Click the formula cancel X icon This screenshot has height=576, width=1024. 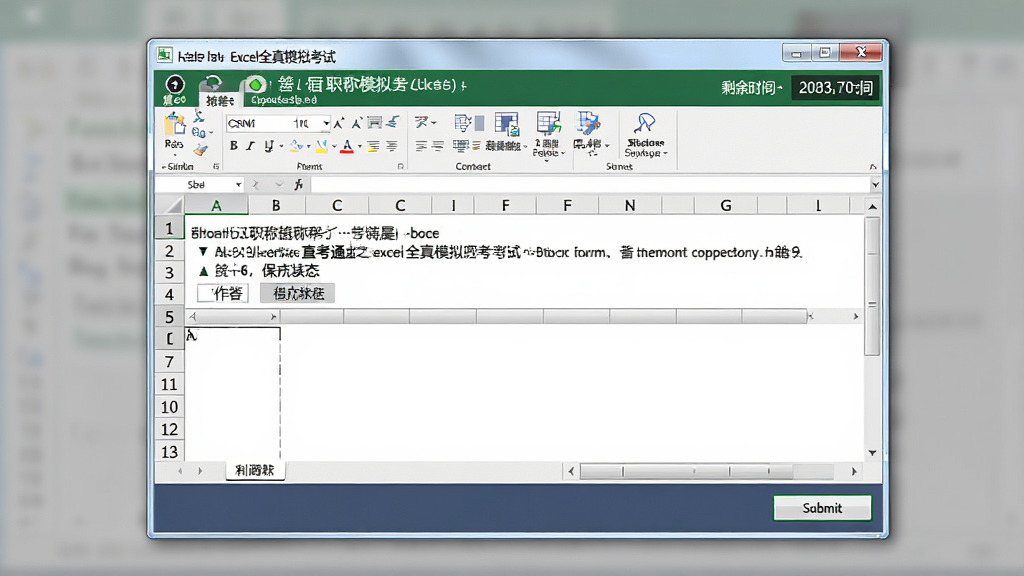(x=256, y=185)
